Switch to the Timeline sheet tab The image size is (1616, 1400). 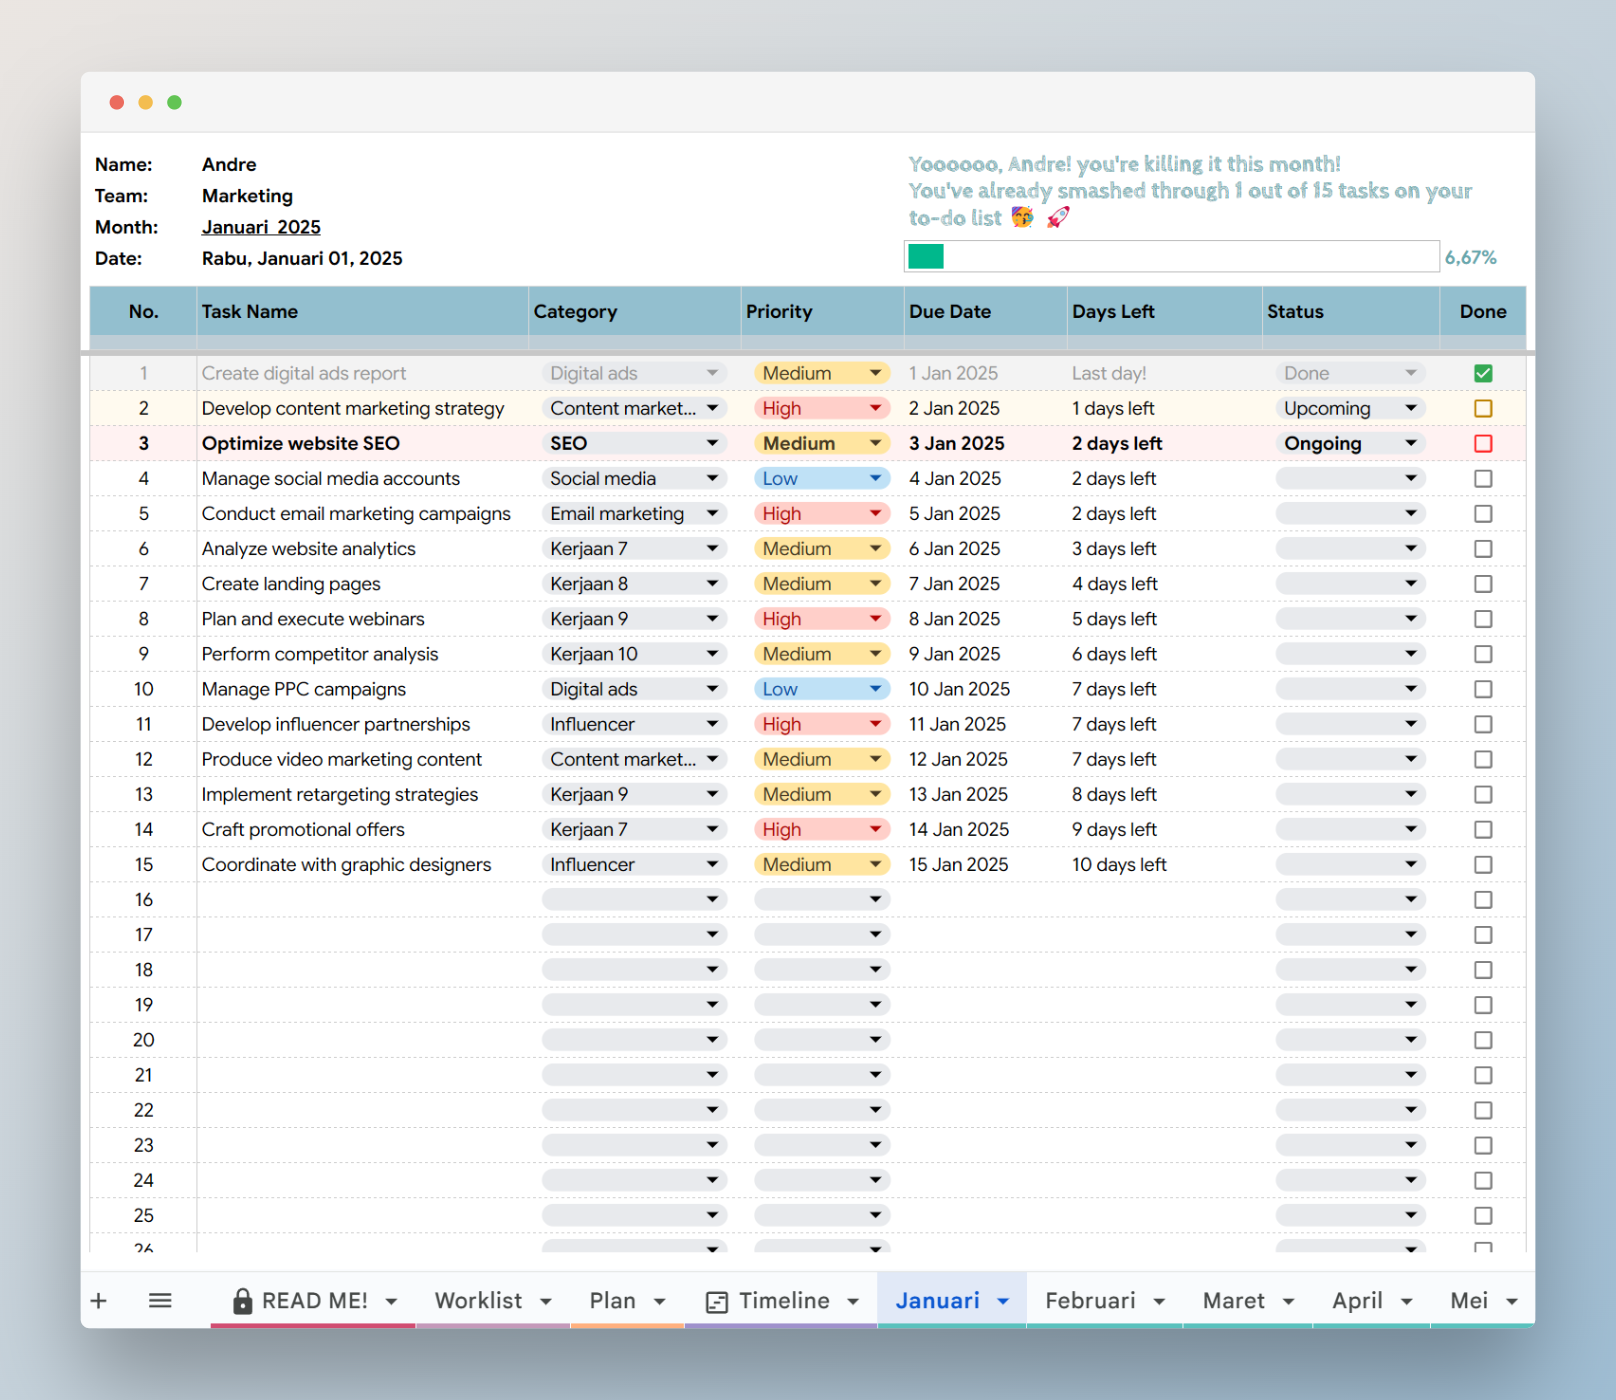[x=784, y=1301]
